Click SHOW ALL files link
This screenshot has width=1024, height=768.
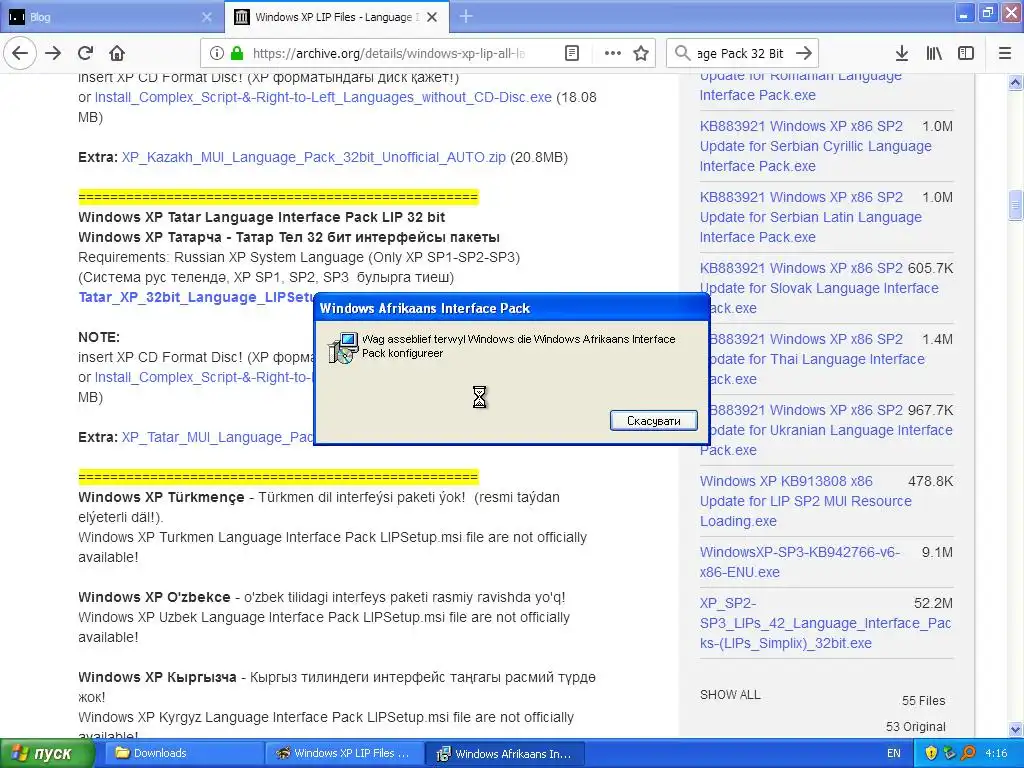point(729,695)
